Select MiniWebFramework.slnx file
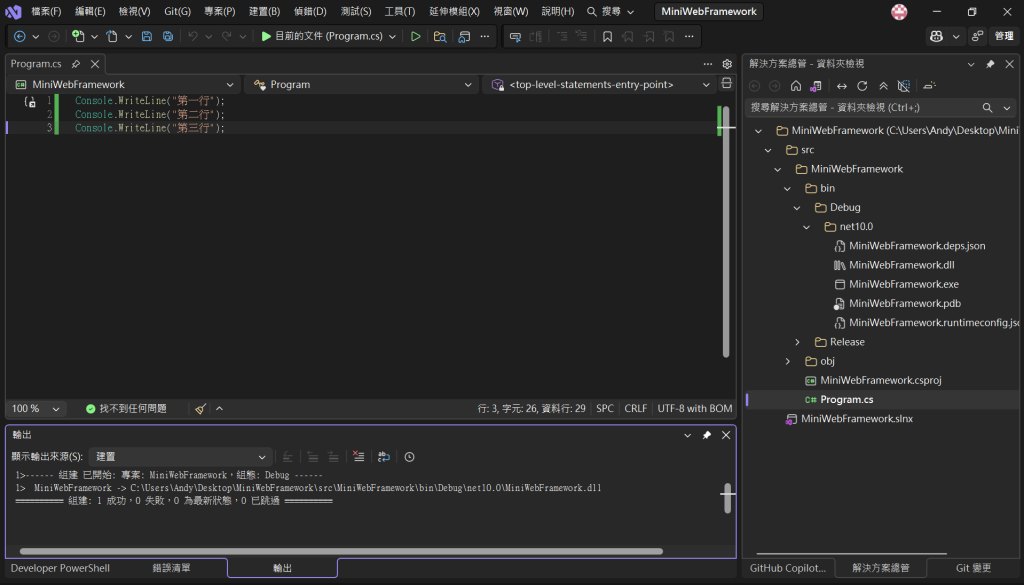 click(857, 419)
